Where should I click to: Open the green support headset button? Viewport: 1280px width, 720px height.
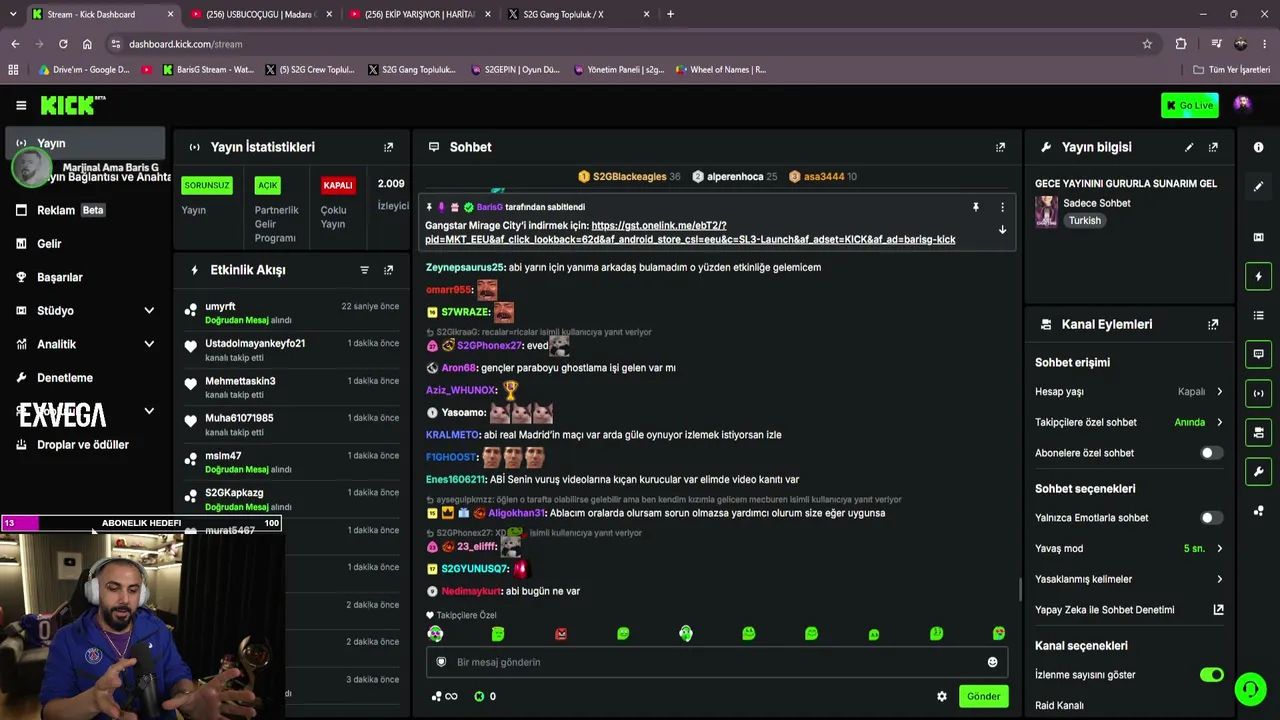1250,689
